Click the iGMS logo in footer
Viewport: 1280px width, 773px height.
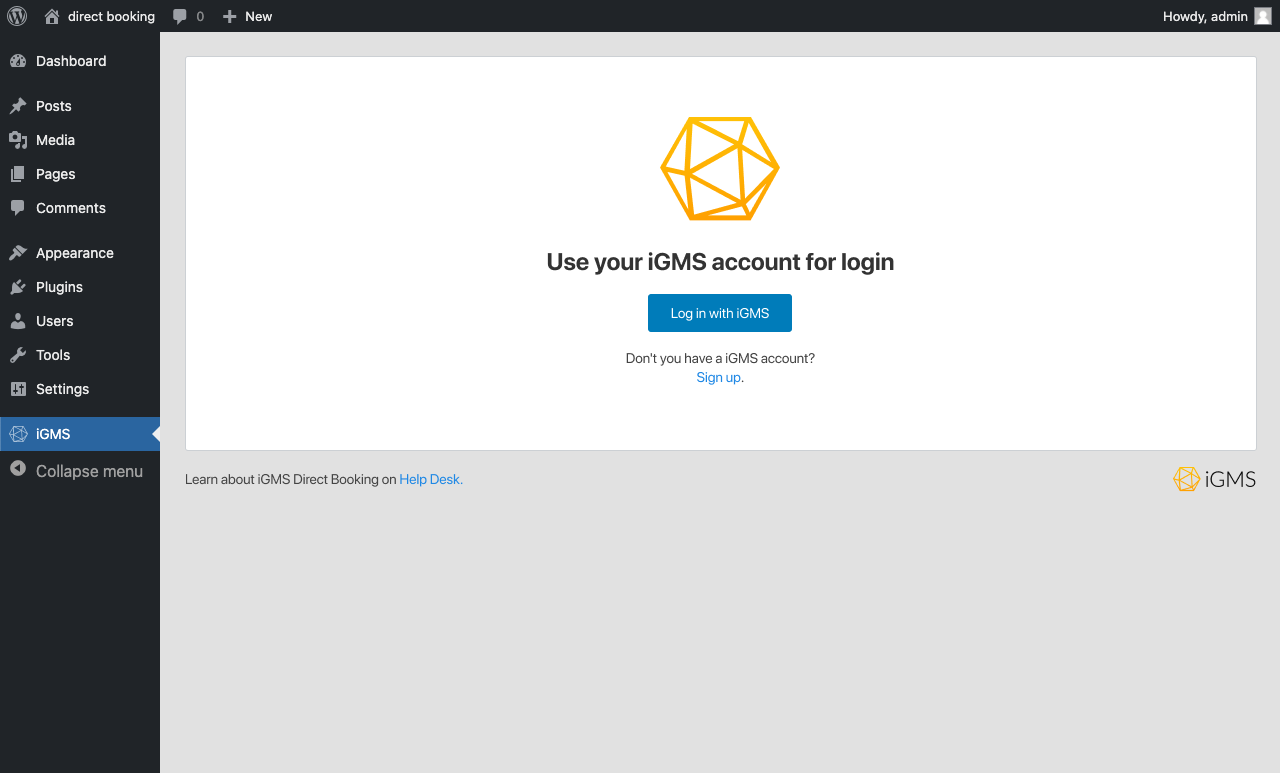point(1214,479)
